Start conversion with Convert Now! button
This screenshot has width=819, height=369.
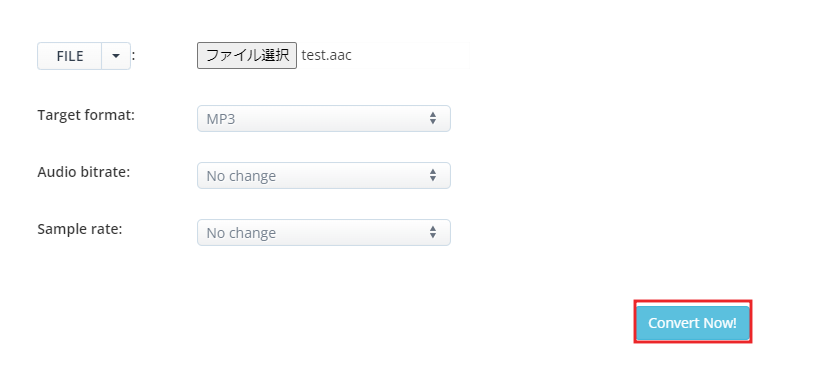click(x=693, y=323)
